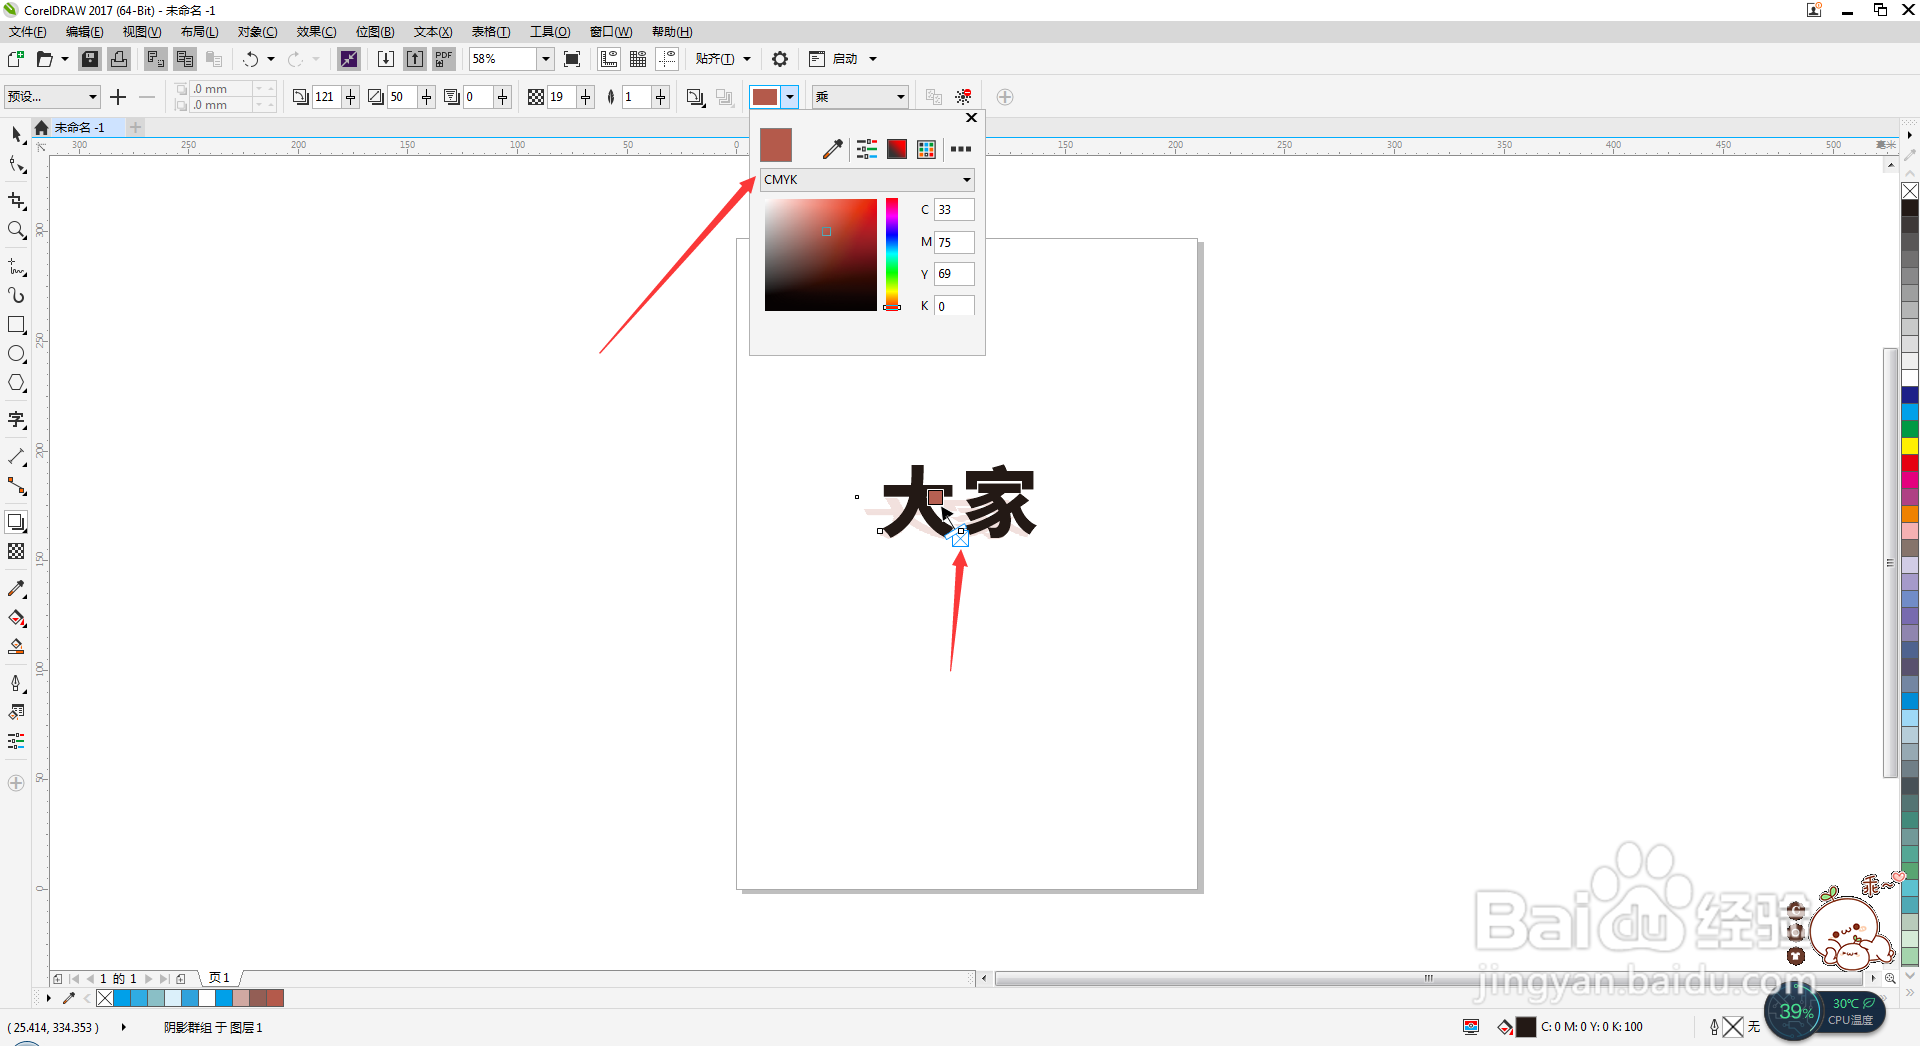Image resolution: width=1920 pixels, height=1046 pixels.
Task: Switch to color viewers mode in popup
Action: 897,149
